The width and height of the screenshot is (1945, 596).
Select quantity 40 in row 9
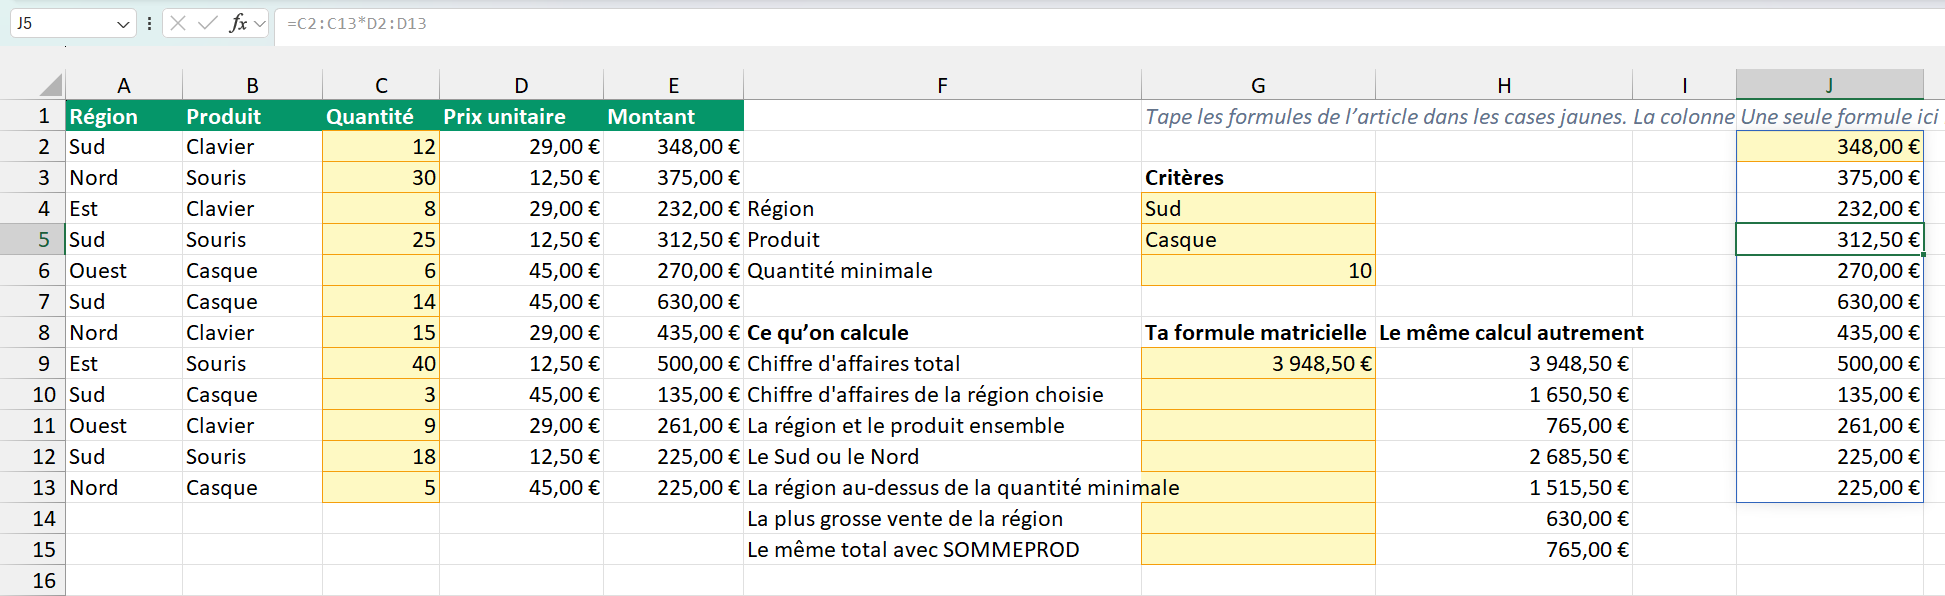click(x=381, y=363)
